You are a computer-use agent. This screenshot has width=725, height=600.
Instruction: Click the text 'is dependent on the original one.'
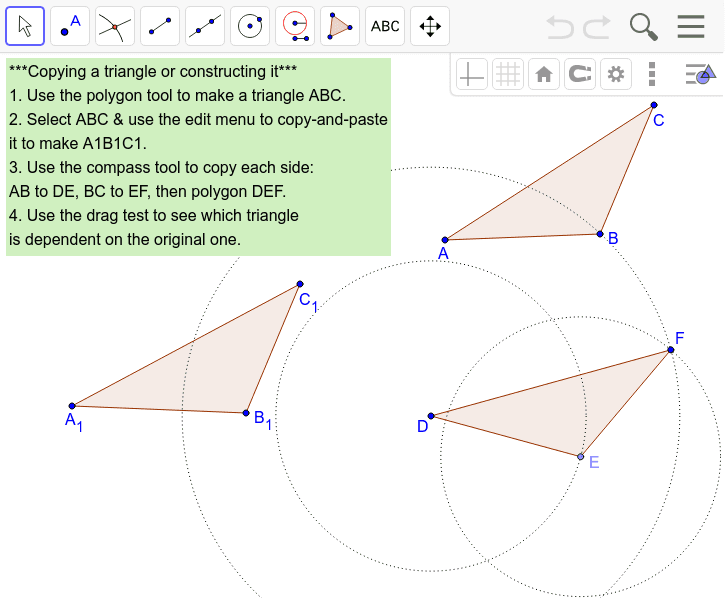[125, 240]
